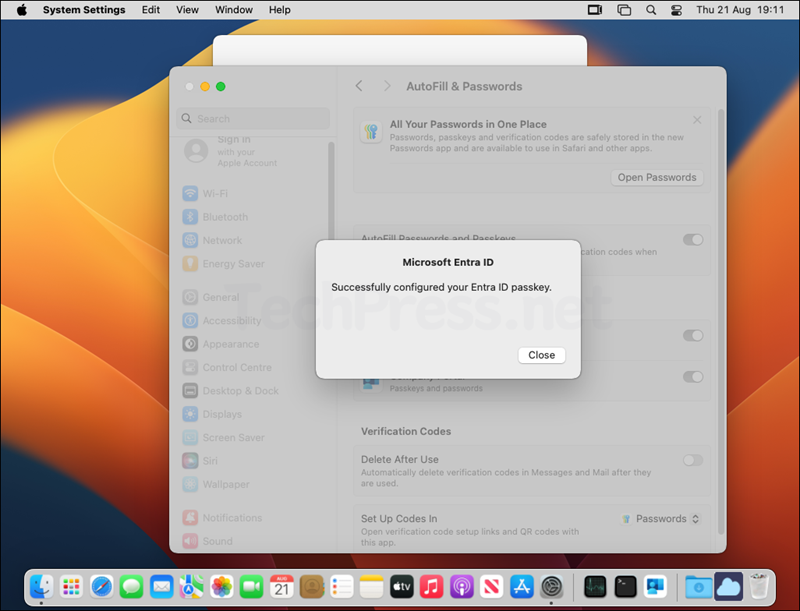Viewport: 800px width, 611px height.
Task: Open Launchpad from the Dock
Action: pyautogui.click(x=71, y=587)
